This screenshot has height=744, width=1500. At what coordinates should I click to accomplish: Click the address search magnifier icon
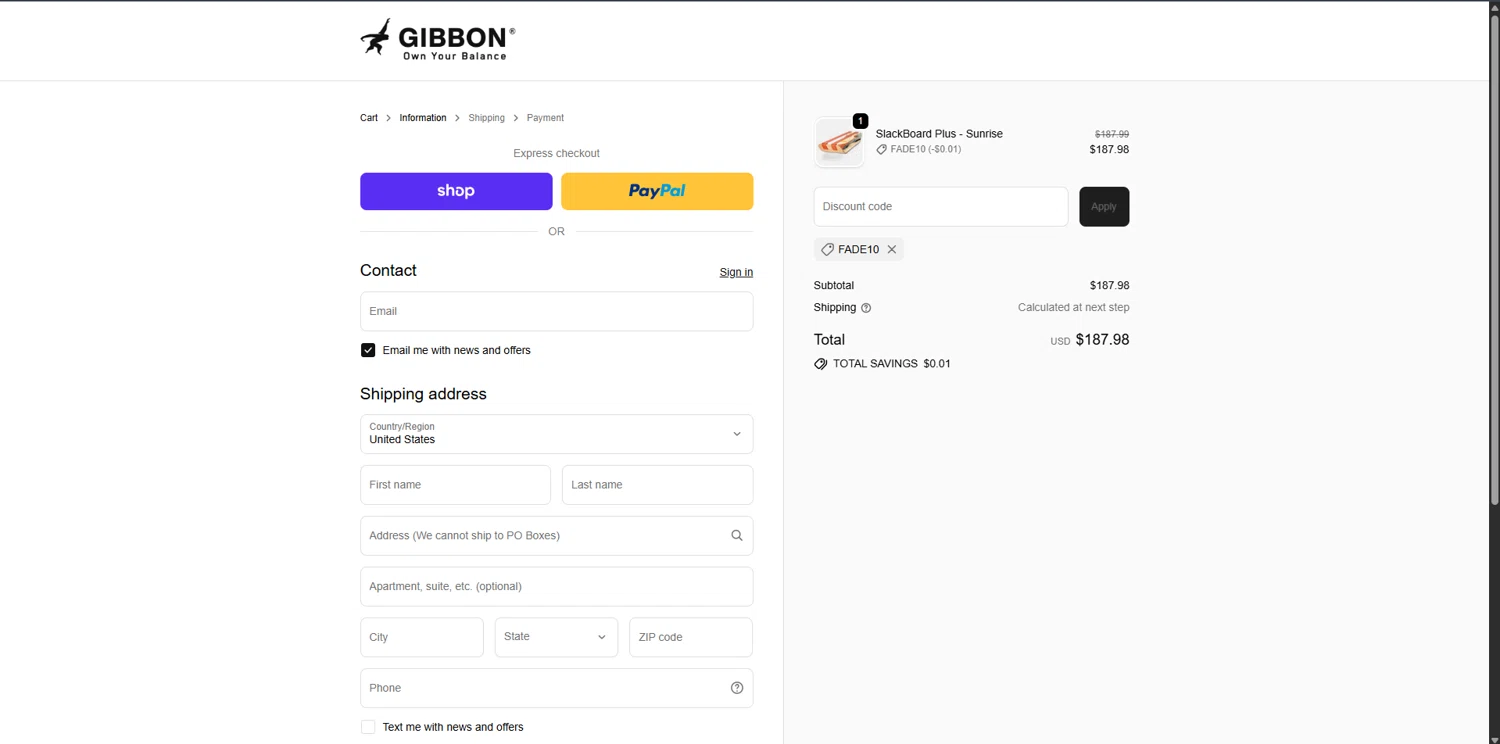click(737, 536)
